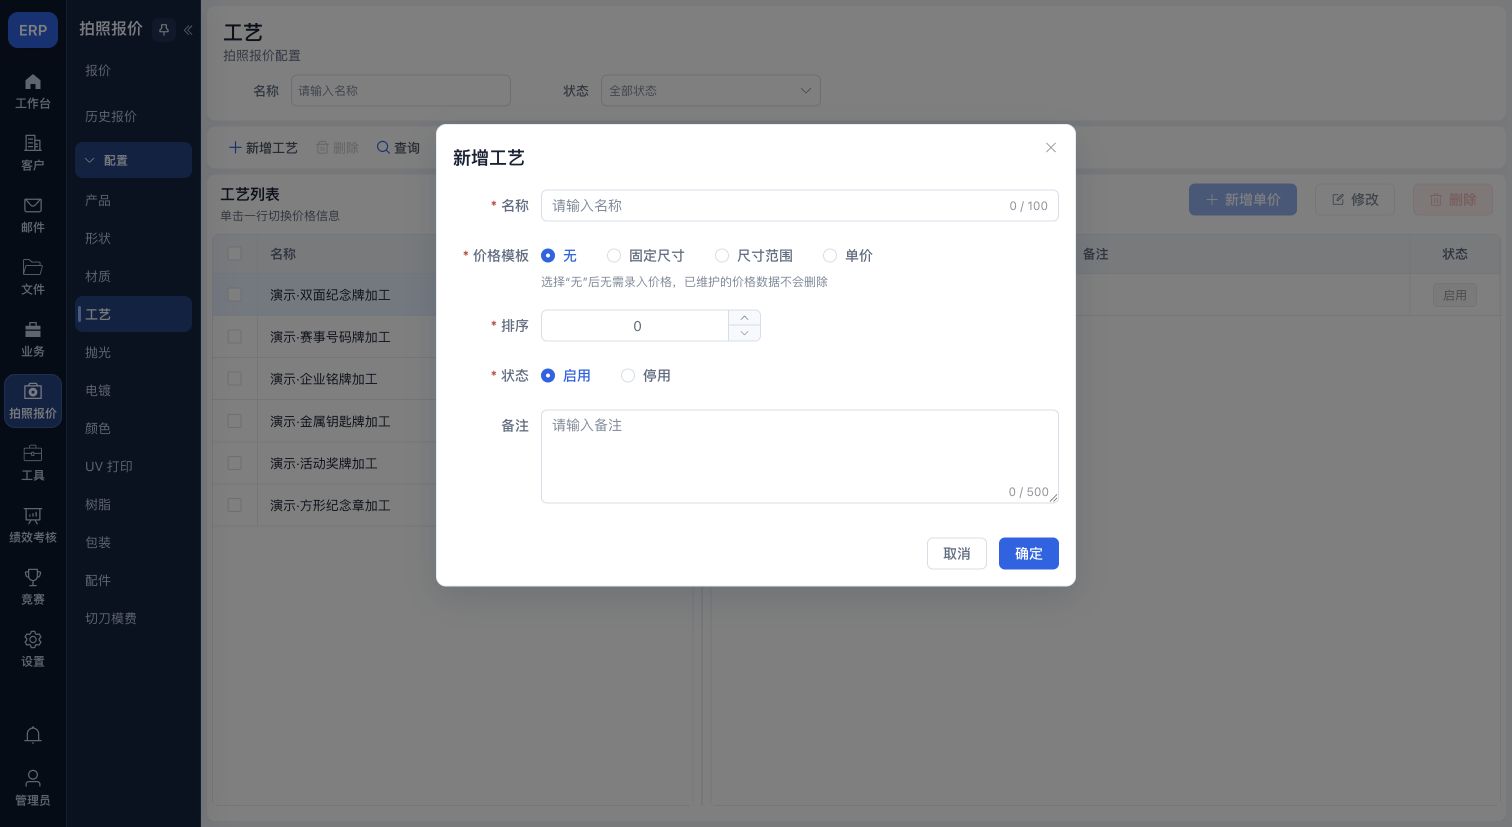Screen dimensions: 1512x827
Task: Select 尺寸范围 price template radio
Action: point(754,256)
